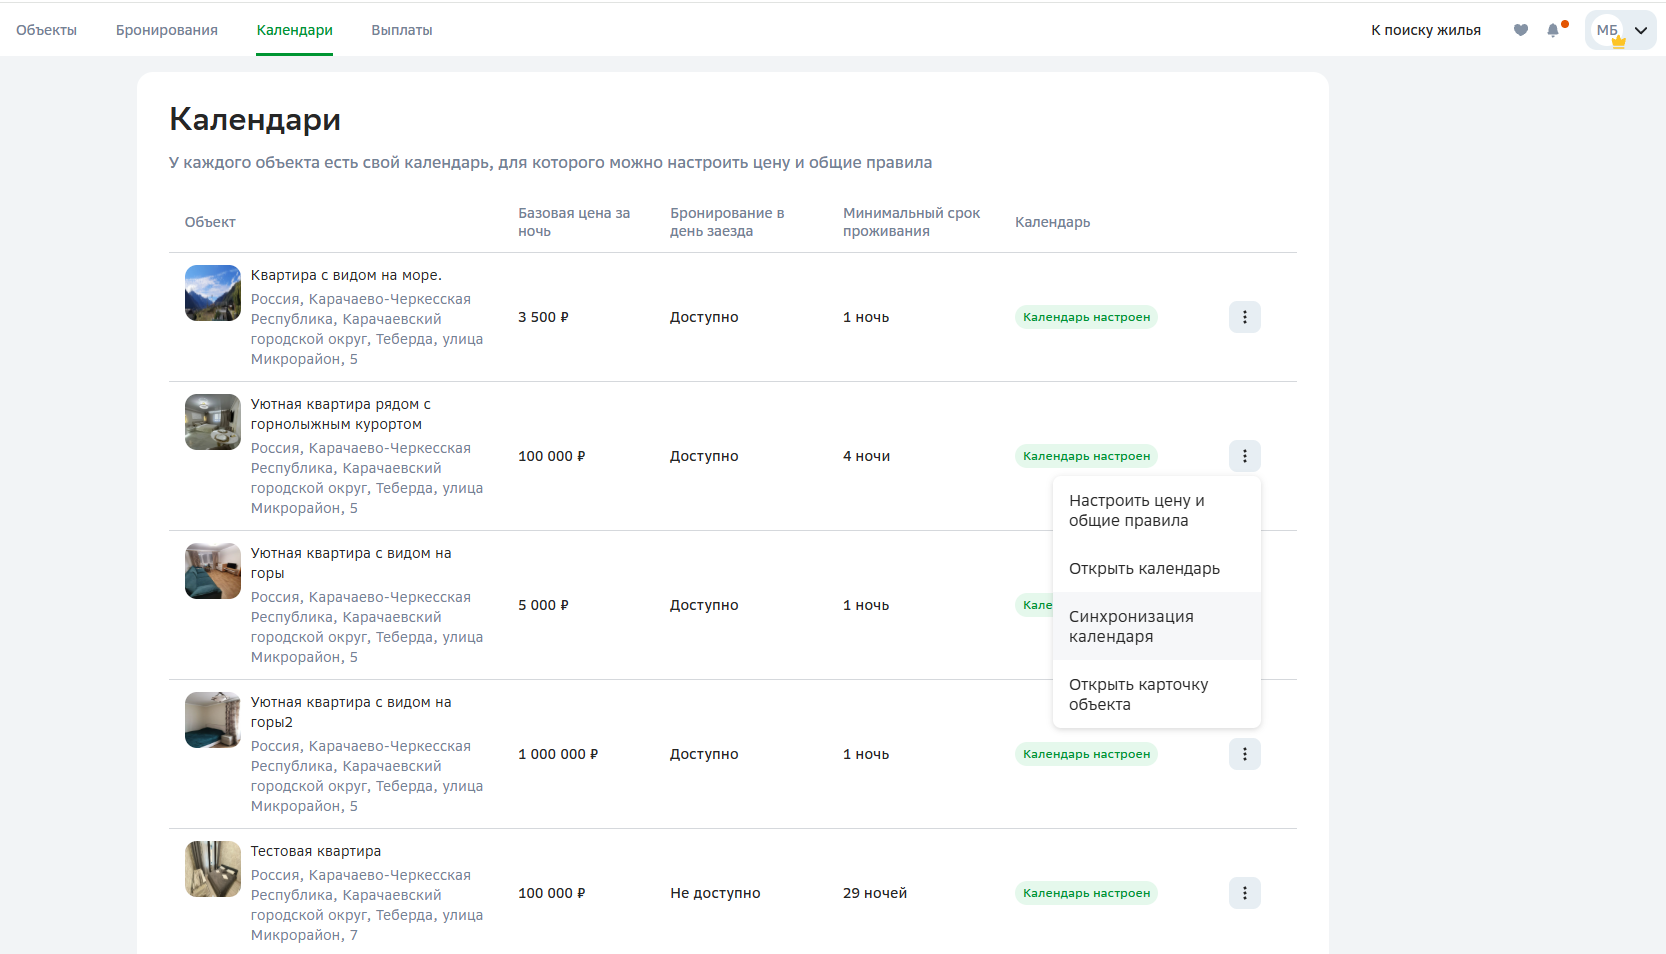The image size is (1666, 954).
Task: Open the Уютная квартира с видом на горы2 title
Action: (350, 711)
